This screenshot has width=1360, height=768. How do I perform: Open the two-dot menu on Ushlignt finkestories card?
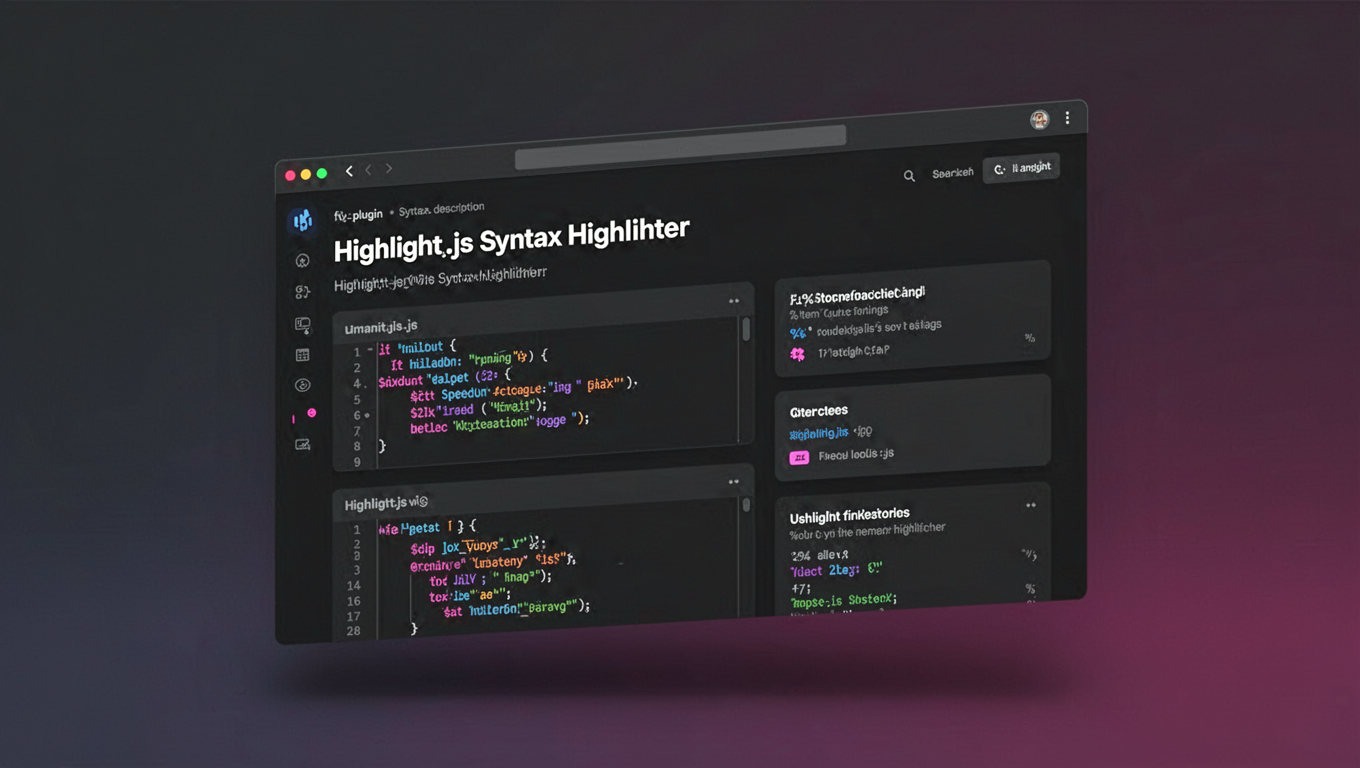pos(1031,506)
